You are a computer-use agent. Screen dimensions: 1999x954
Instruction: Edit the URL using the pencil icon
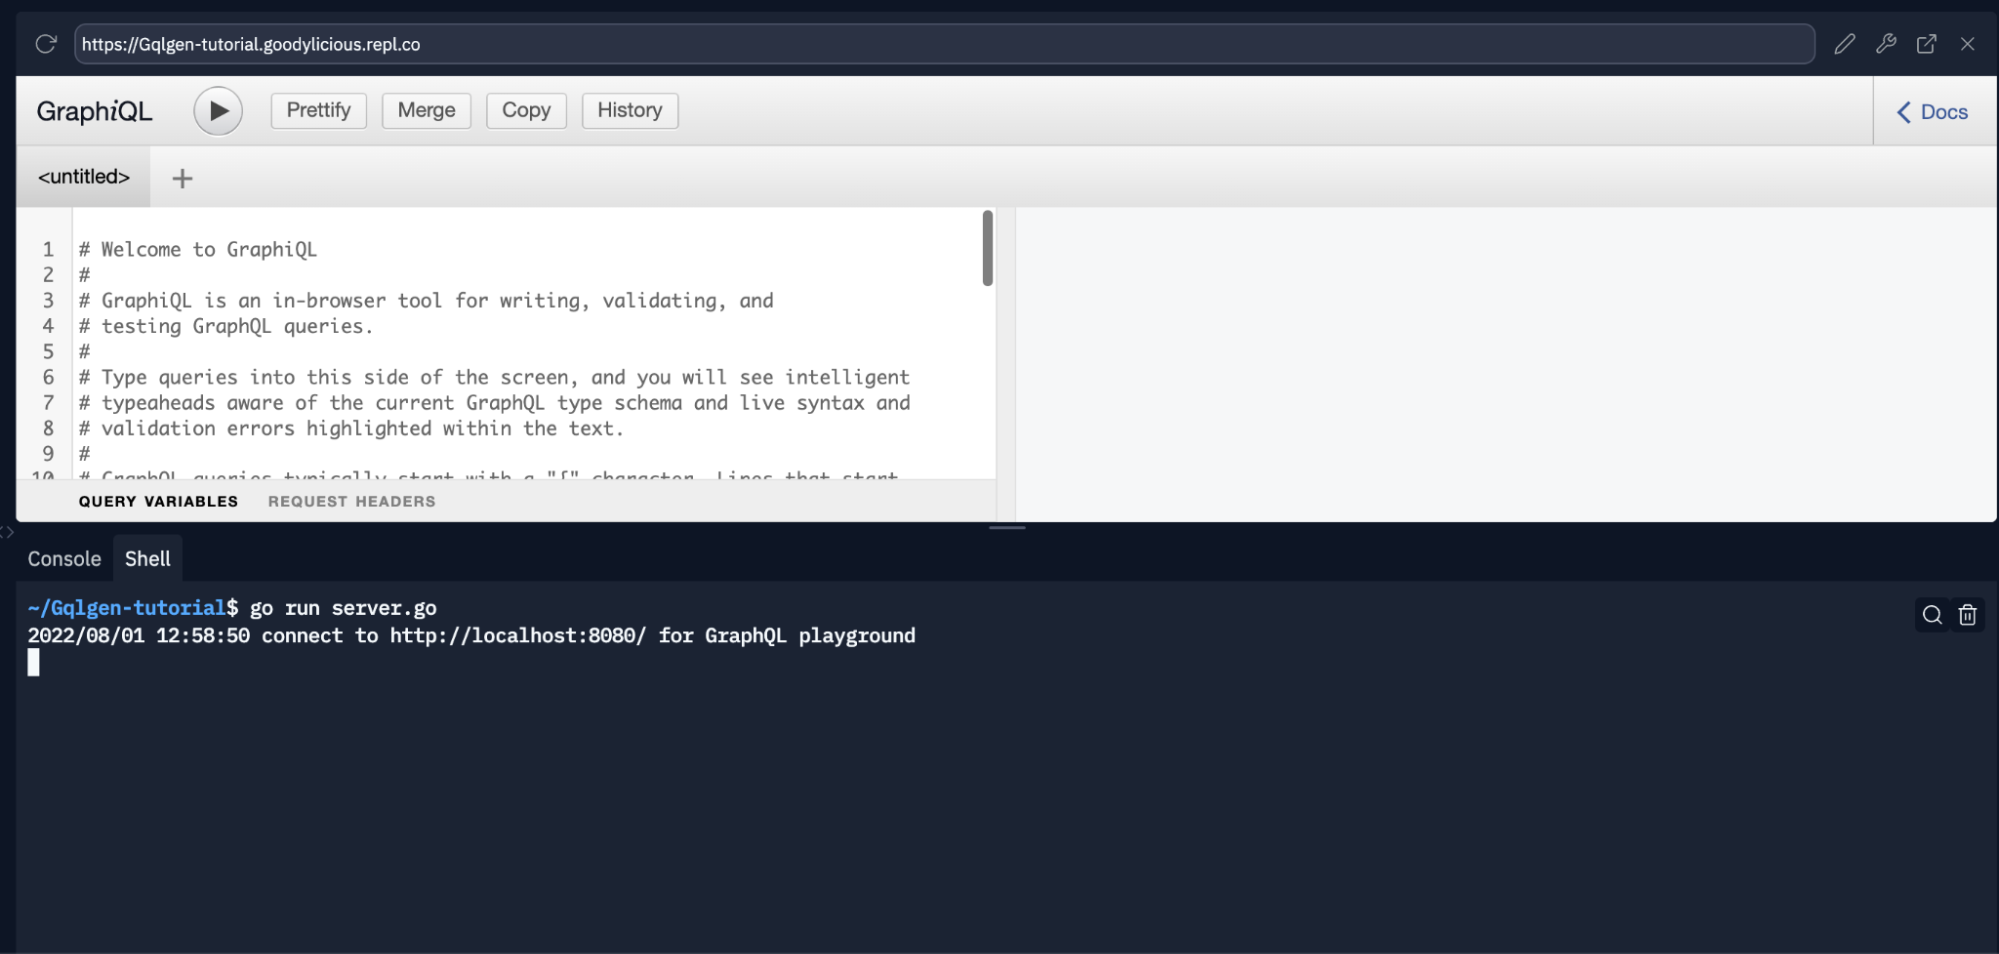(1845, 44)
